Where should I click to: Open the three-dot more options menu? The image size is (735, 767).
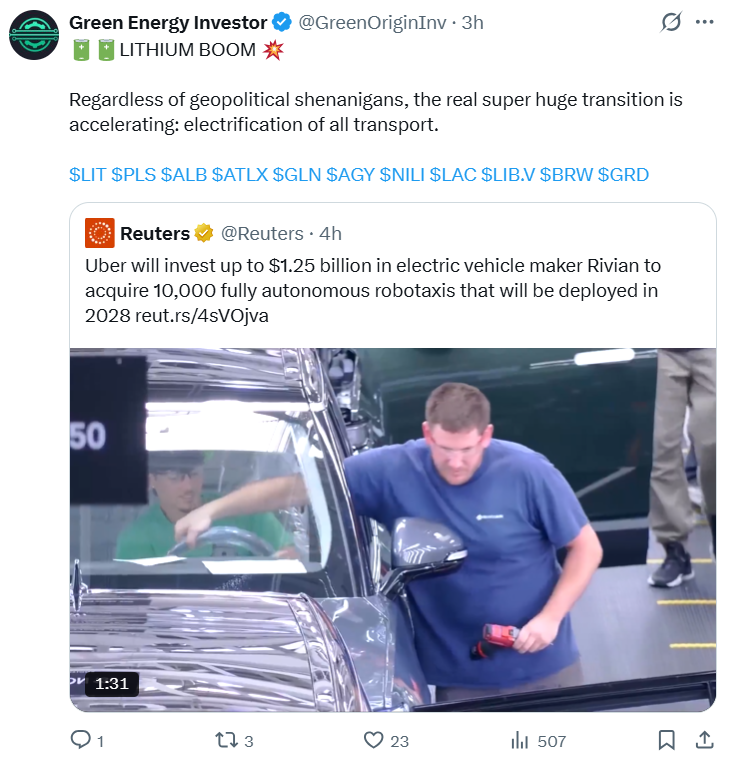[704, 22]
